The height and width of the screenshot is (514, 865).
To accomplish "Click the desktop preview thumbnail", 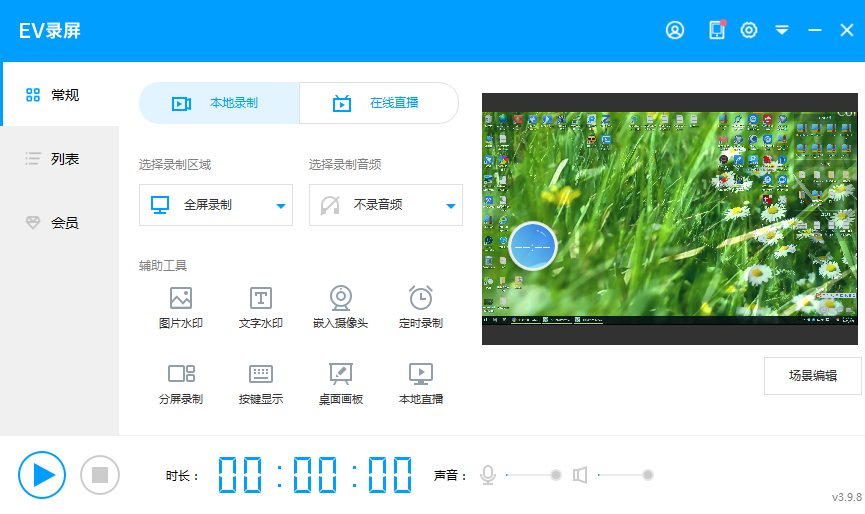I will pos(670,219).
